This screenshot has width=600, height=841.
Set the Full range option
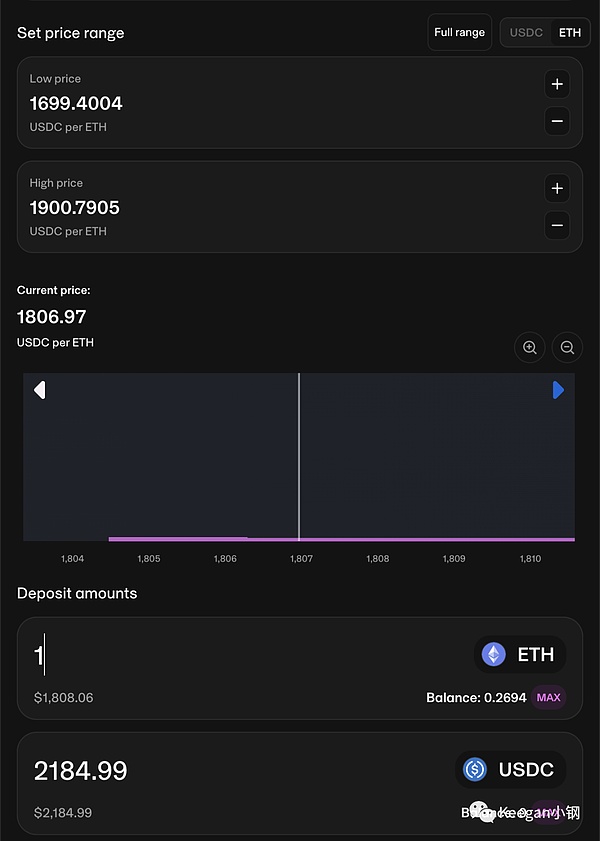point(459,32)
